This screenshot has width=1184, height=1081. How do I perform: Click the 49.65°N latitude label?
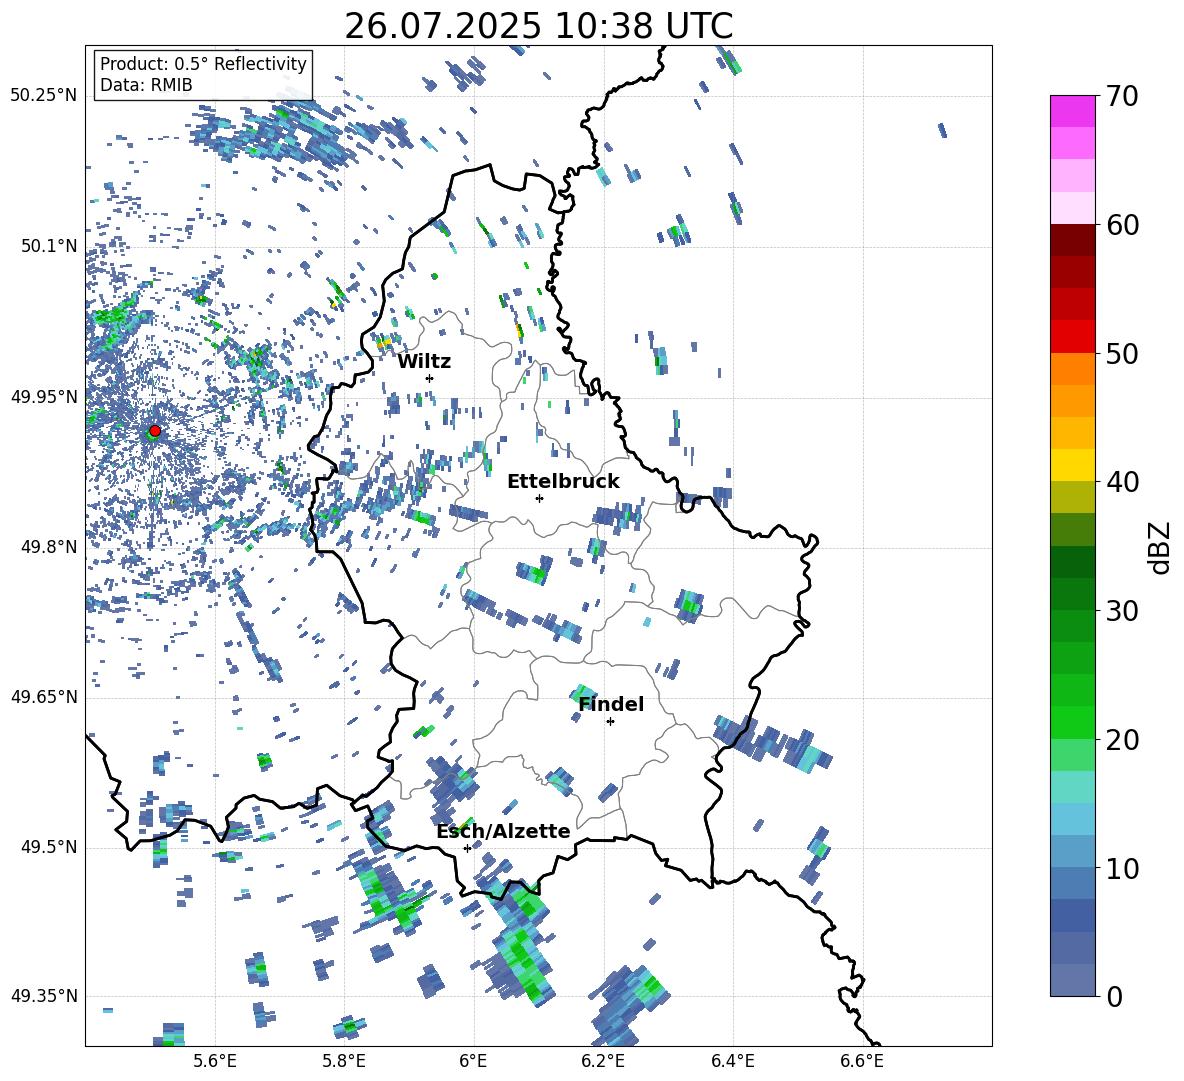coord(44,697)
